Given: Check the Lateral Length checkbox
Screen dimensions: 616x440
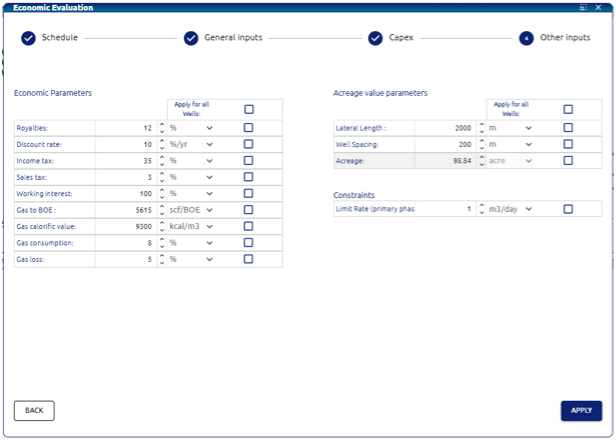Looking at the screenshot, I should [568, 128].
